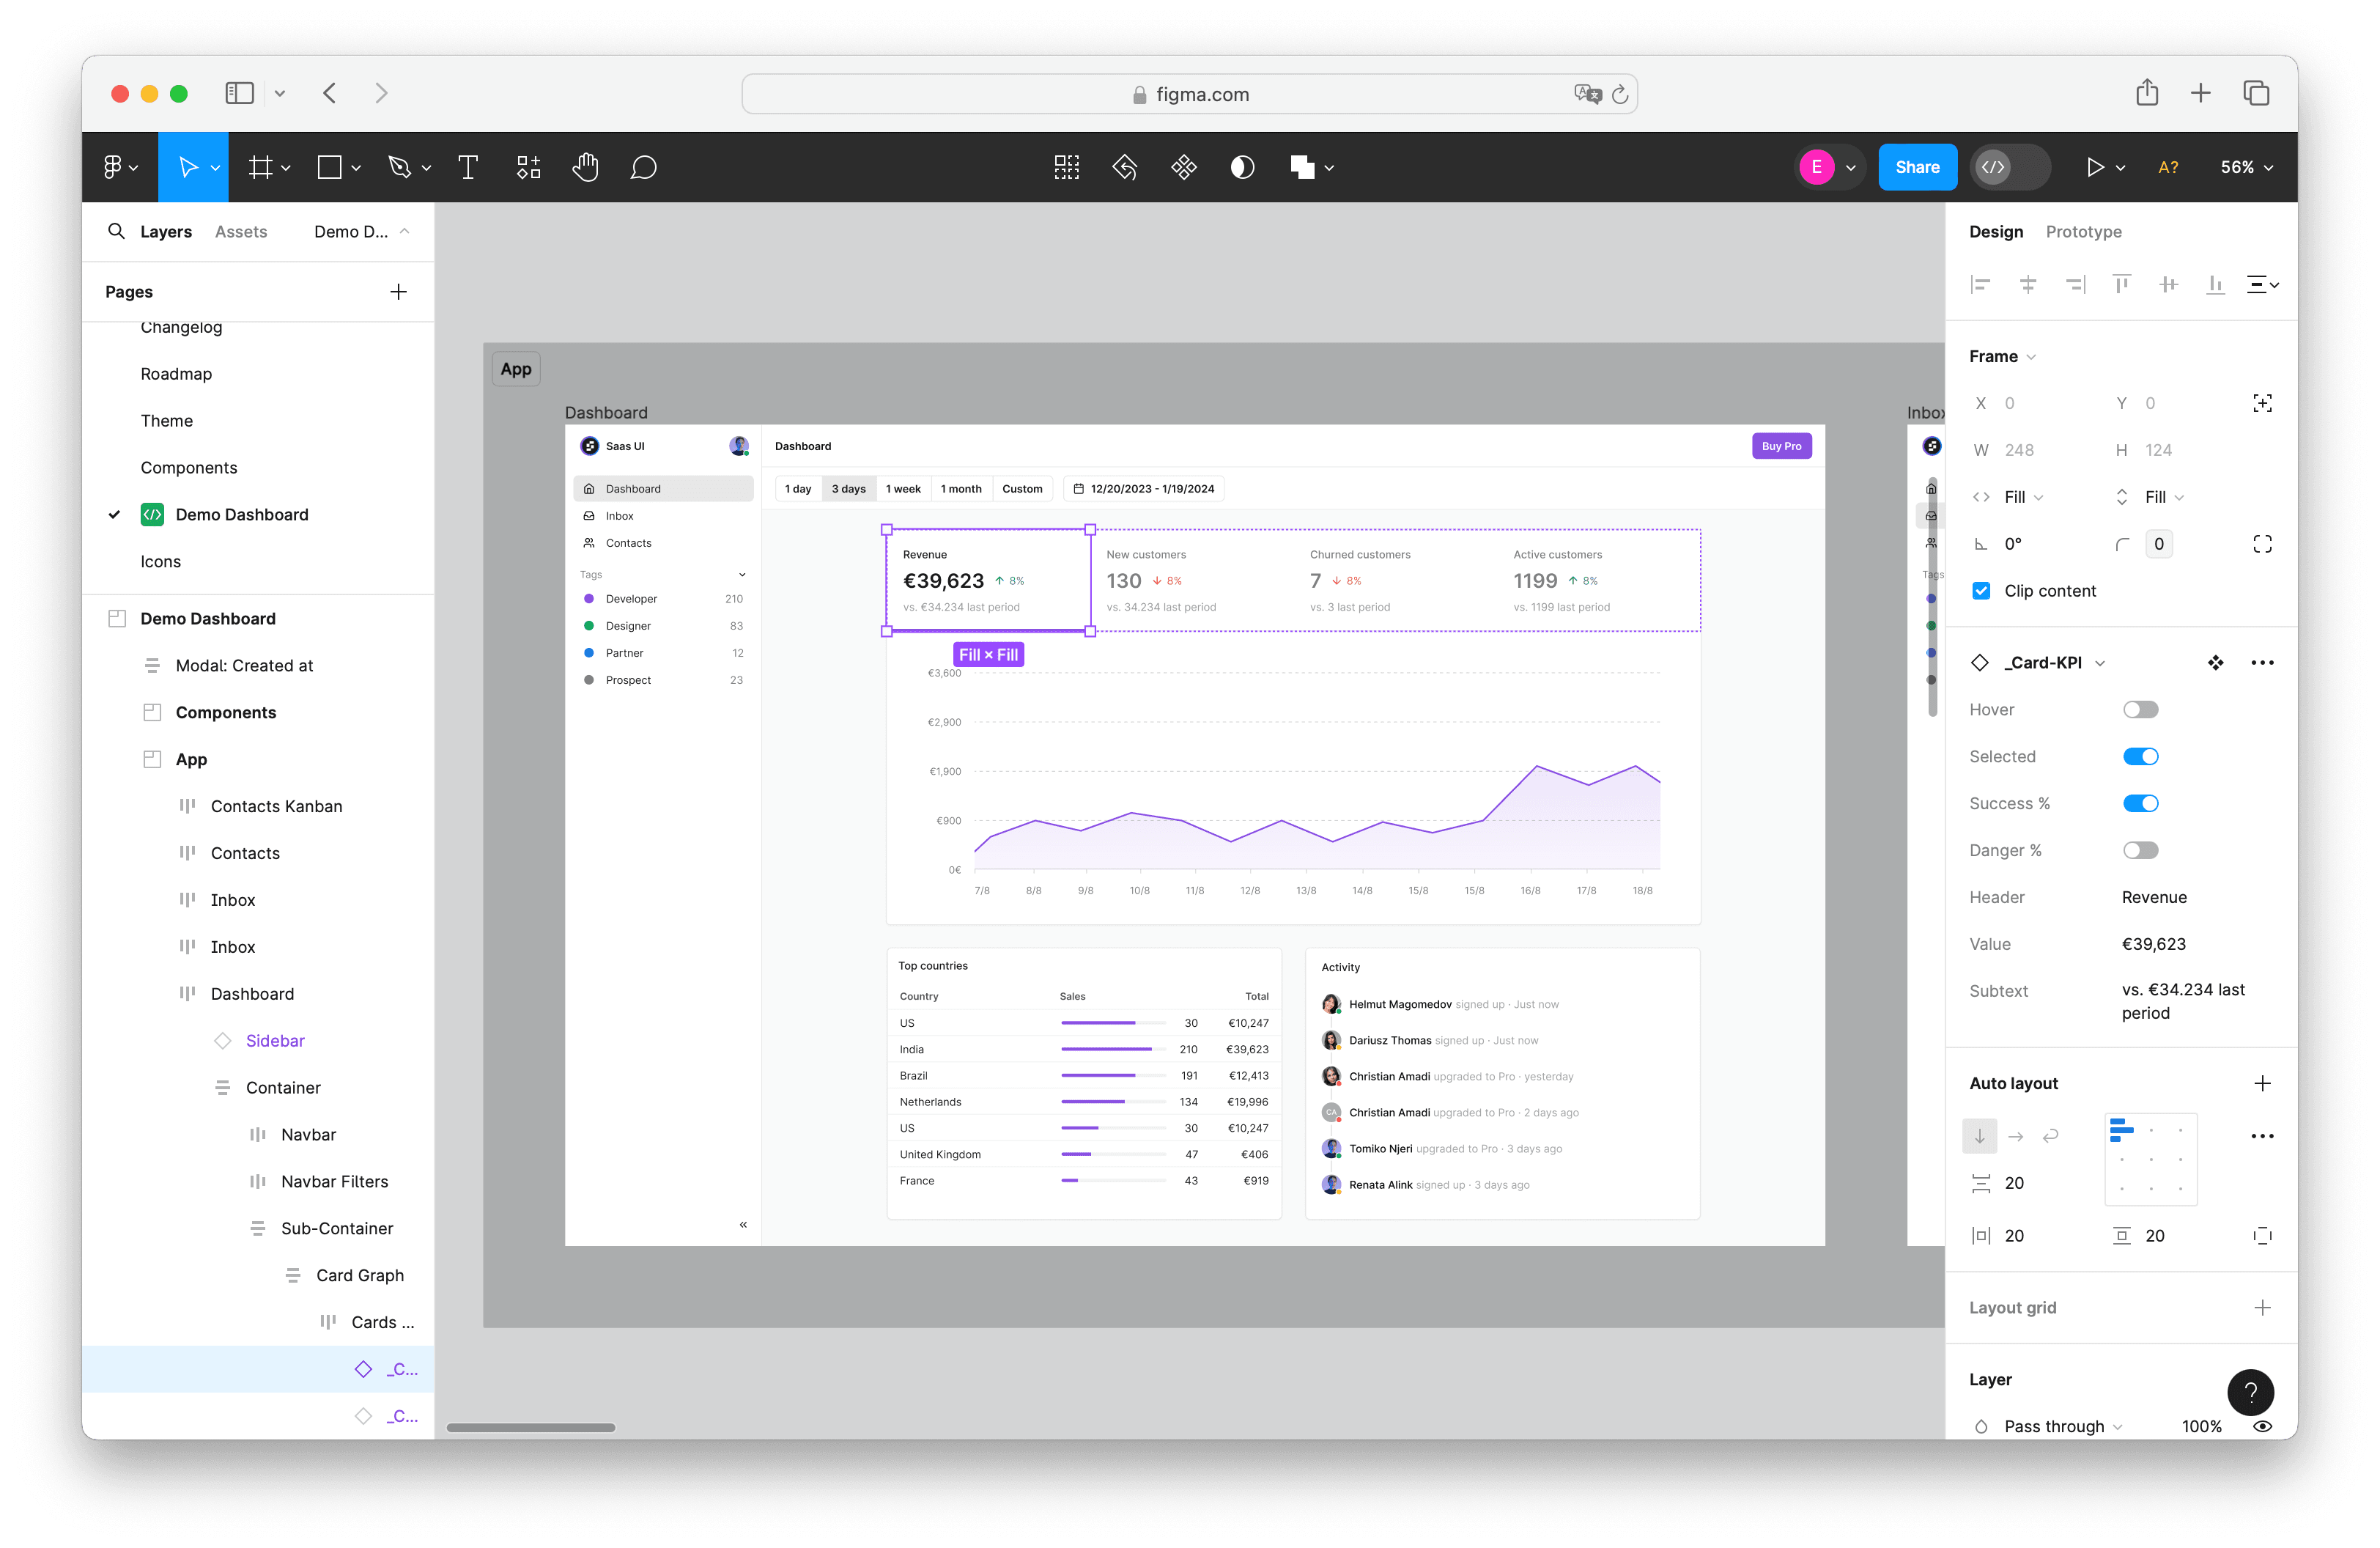
Task: Select the Pen tool
Action: 399,167
